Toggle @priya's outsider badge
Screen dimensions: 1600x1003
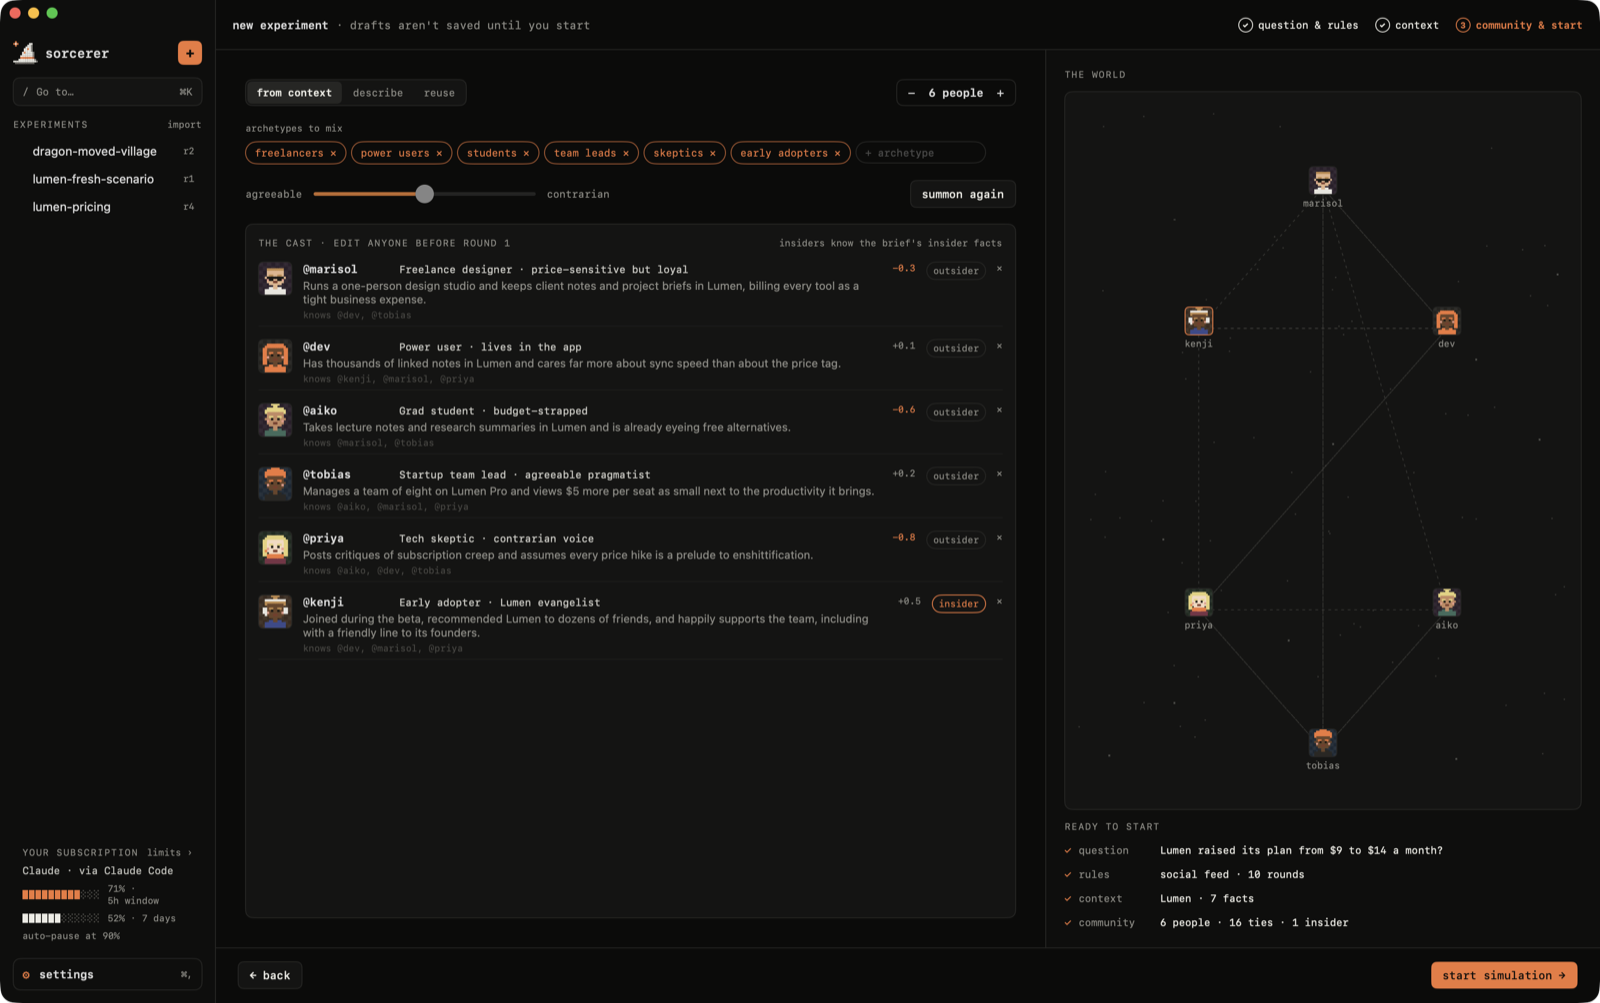tap(956, 540)
